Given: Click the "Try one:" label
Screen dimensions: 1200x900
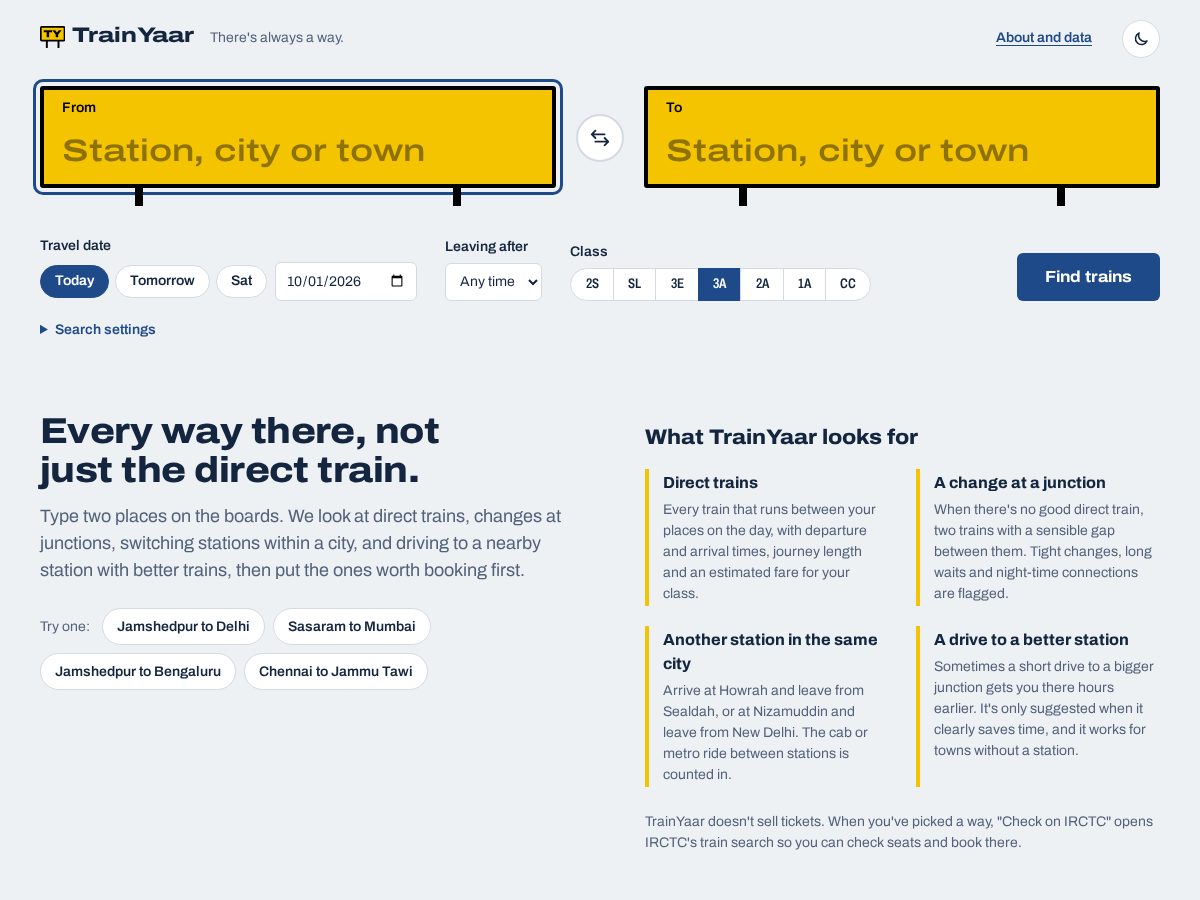Looking at the screenshot, I should pyautogui.click(x=65, y=627).
